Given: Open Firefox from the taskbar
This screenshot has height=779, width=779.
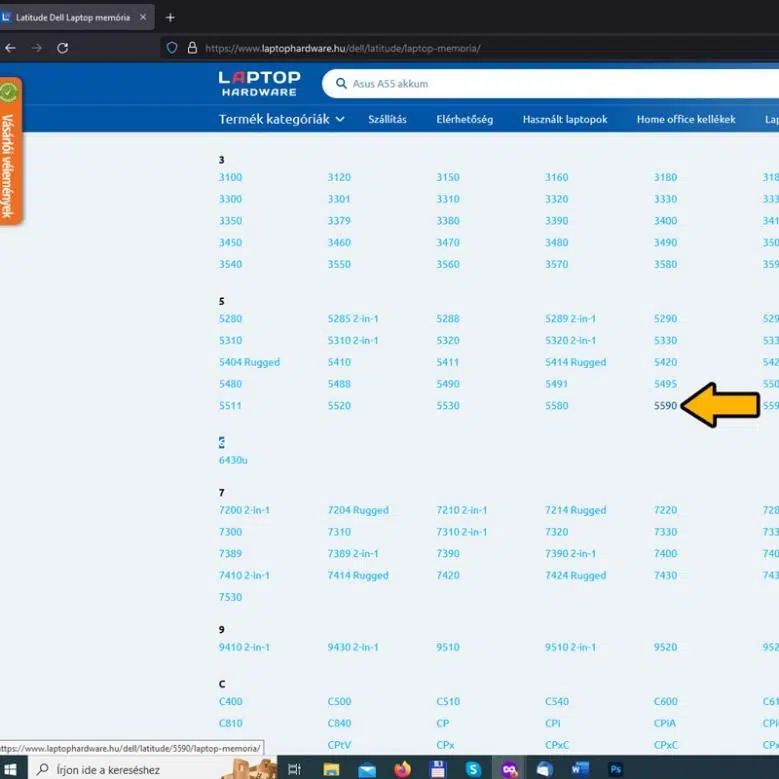Looking at the screenshot, I should [x=402, y=770].
